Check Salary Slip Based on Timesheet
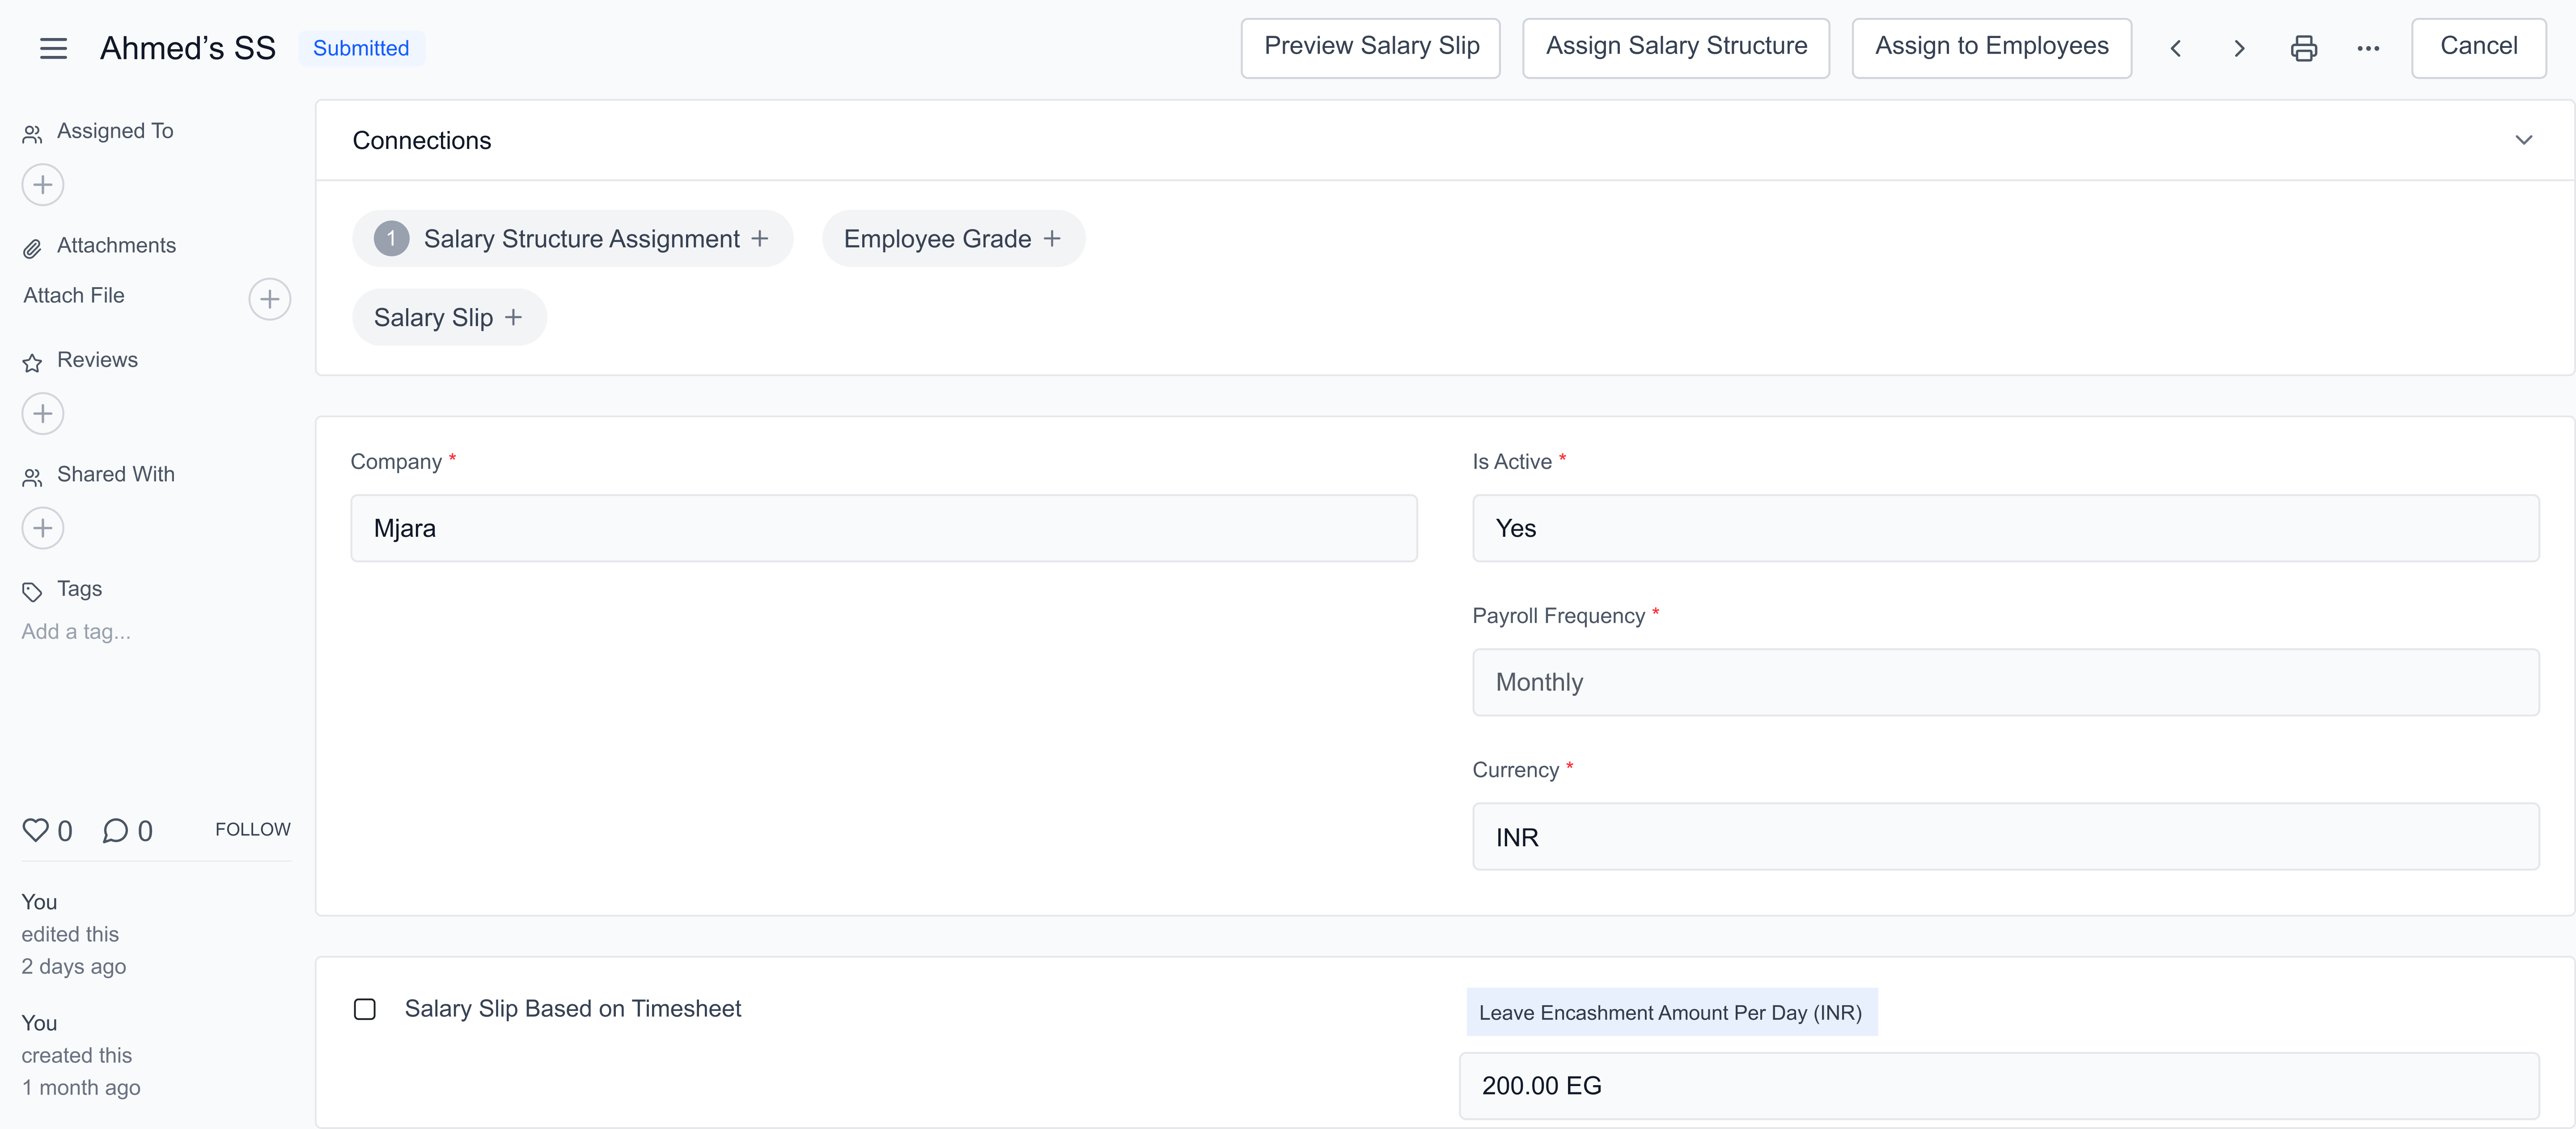 coord(365,1009)
